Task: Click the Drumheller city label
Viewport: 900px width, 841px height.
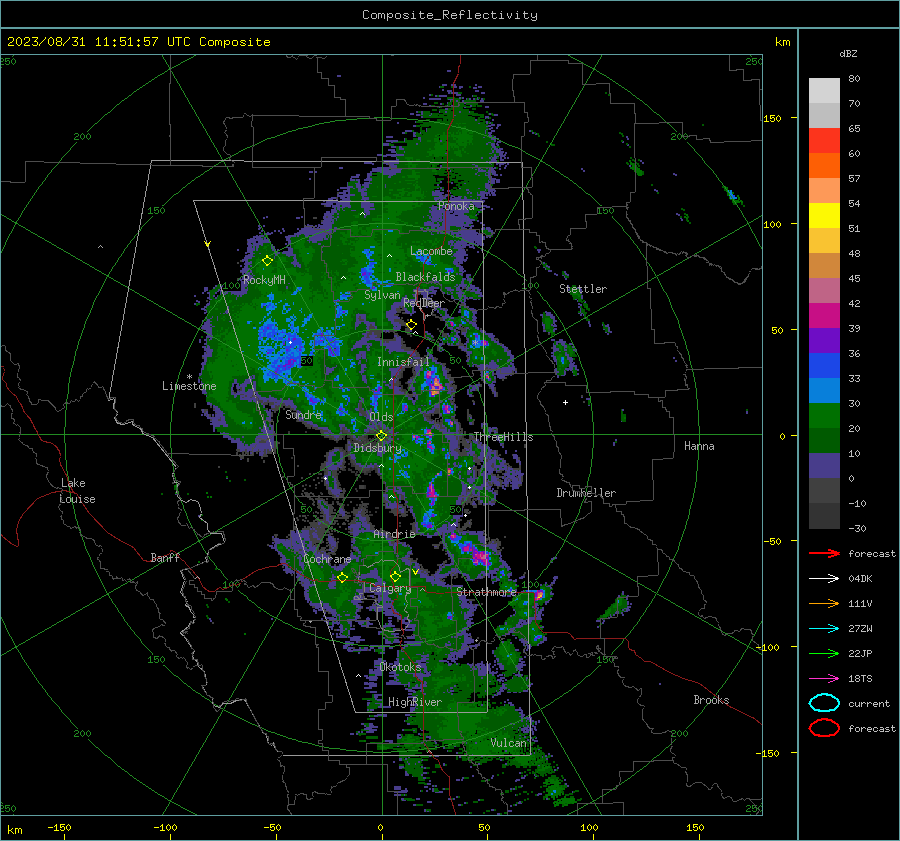Action: [586, 493]
